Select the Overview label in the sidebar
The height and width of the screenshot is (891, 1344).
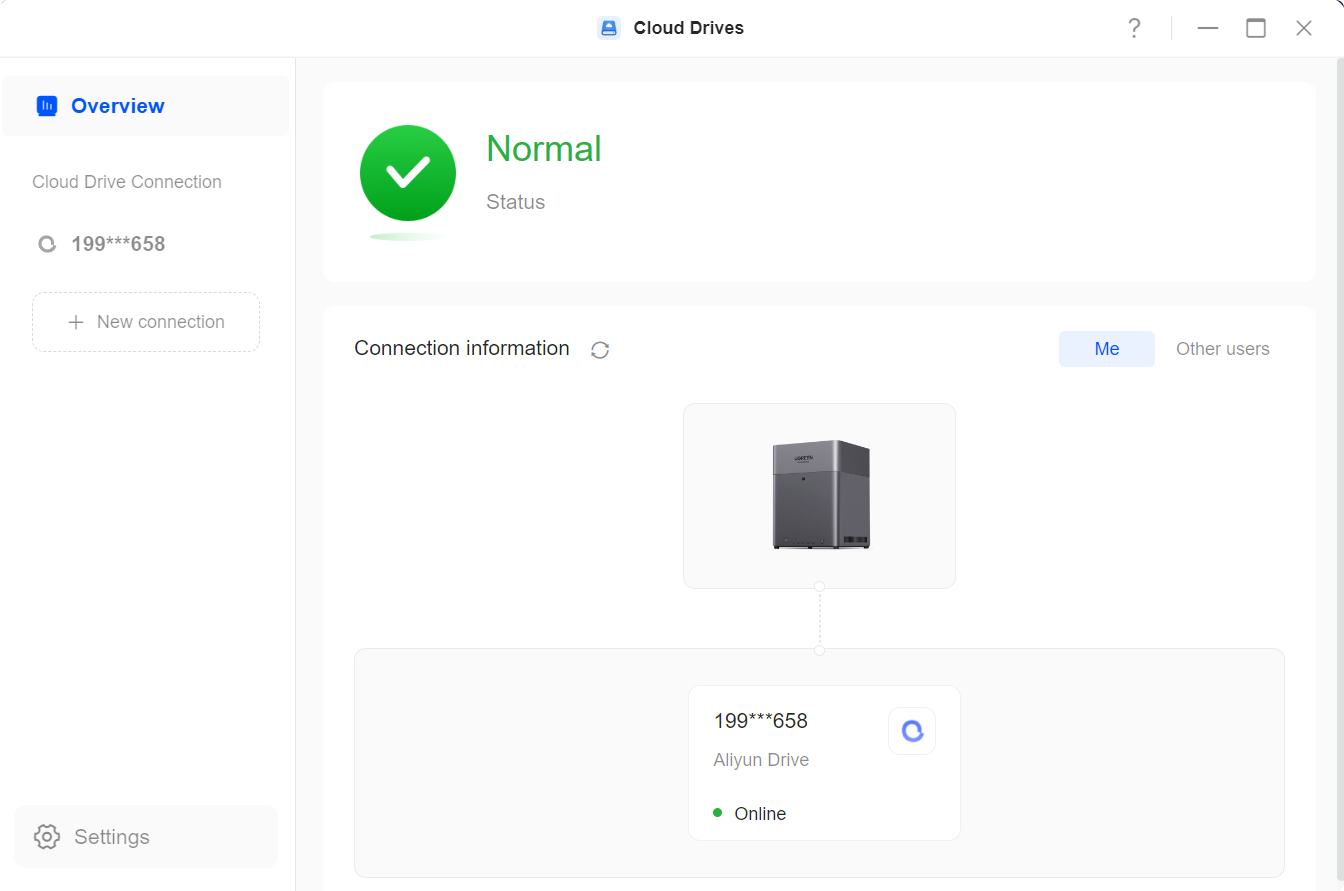(118, 106)
